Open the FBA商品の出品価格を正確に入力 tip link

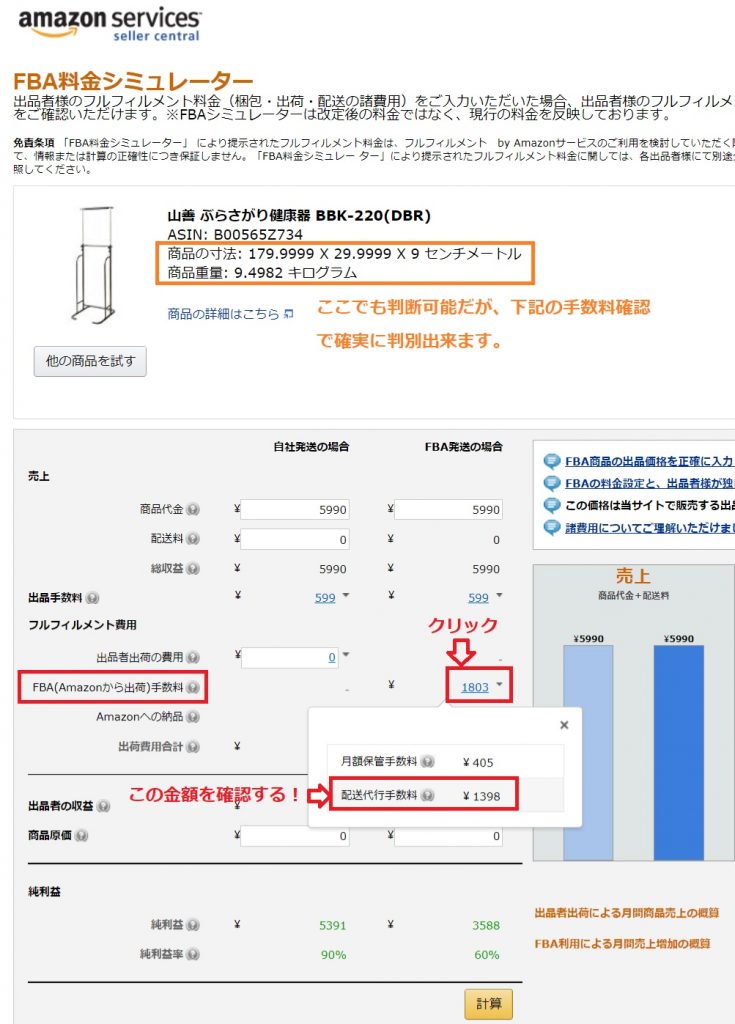(x=649, y=461)
